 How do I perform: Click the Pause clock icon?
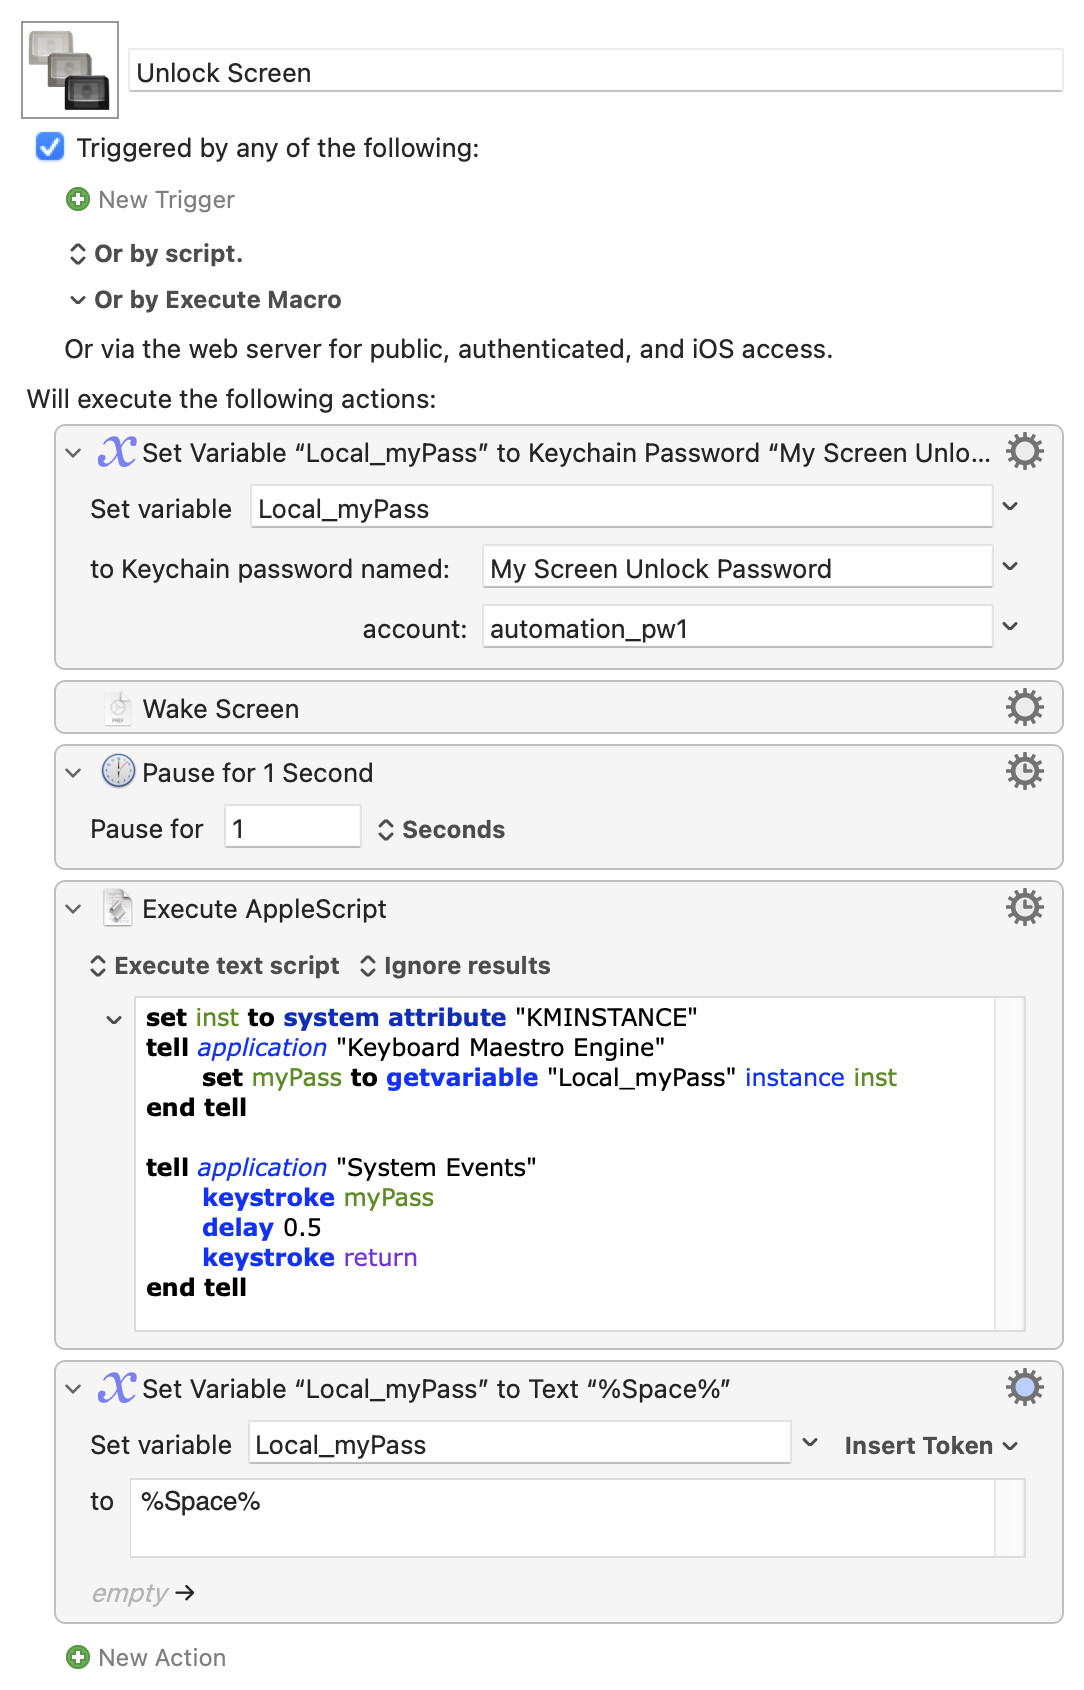[118, 772]
